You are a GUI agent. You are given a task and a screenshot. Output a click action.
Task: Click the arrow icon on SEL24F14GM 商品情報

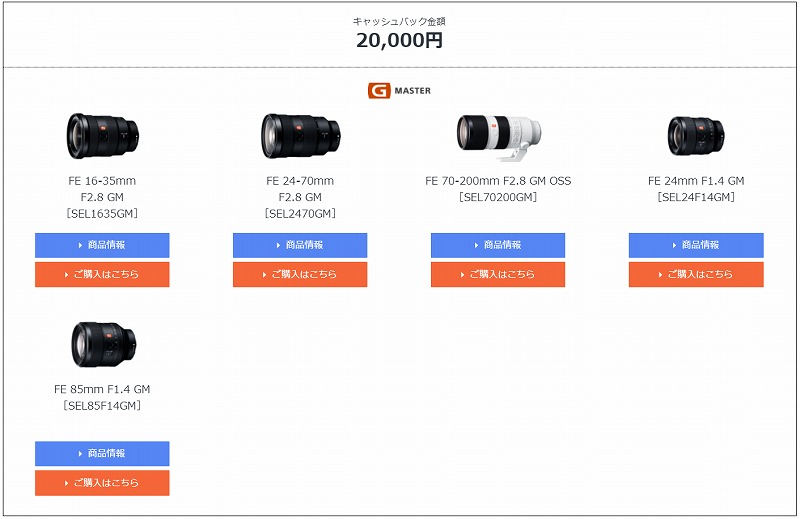click(x=674, y=245)
